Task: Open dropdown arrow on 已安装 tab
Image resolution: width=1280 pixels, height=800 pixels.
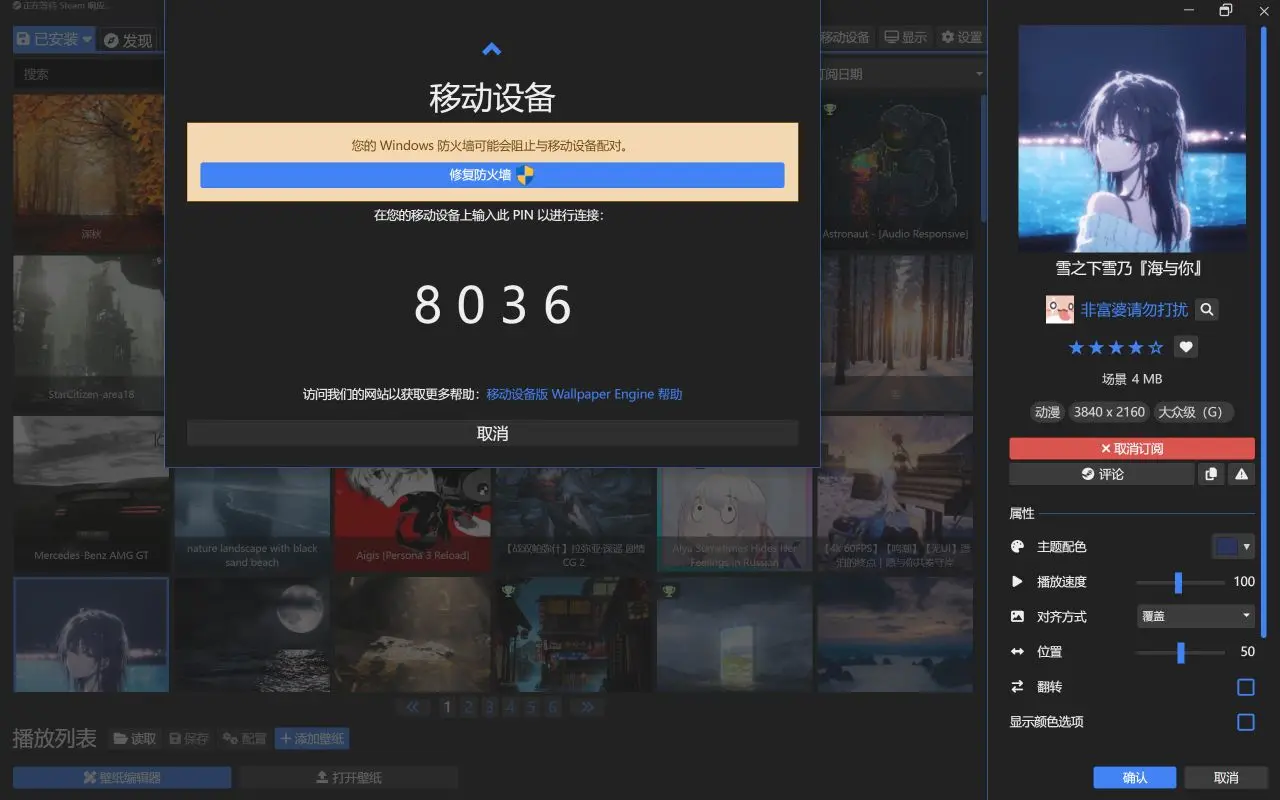Action: tap(87, 39)
